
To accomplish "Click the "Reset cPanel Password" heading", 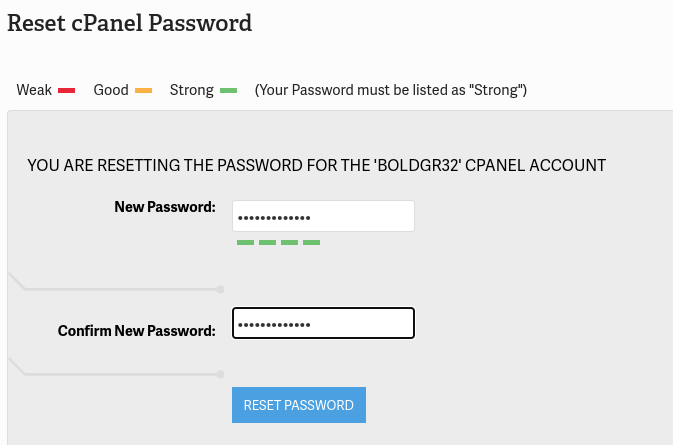I will 130,22.
